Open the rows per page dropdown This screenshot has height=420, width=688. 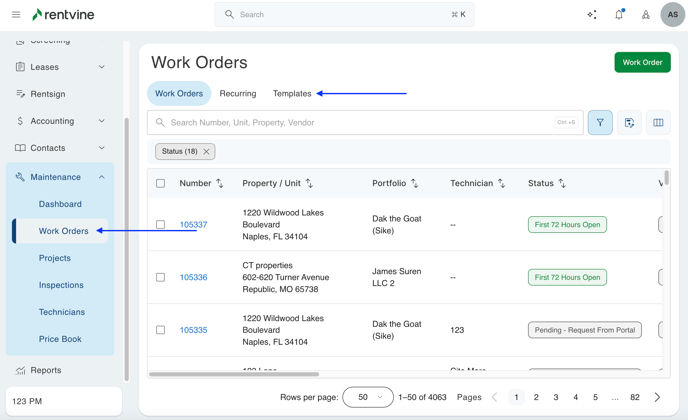[368, 397]
